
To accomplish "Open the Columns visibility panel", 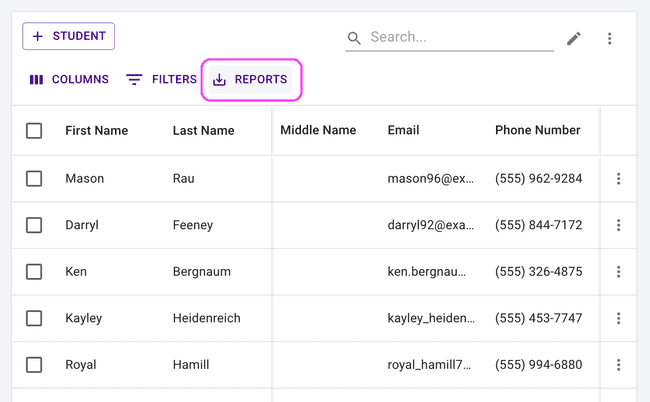I will [x=69, y=80].
